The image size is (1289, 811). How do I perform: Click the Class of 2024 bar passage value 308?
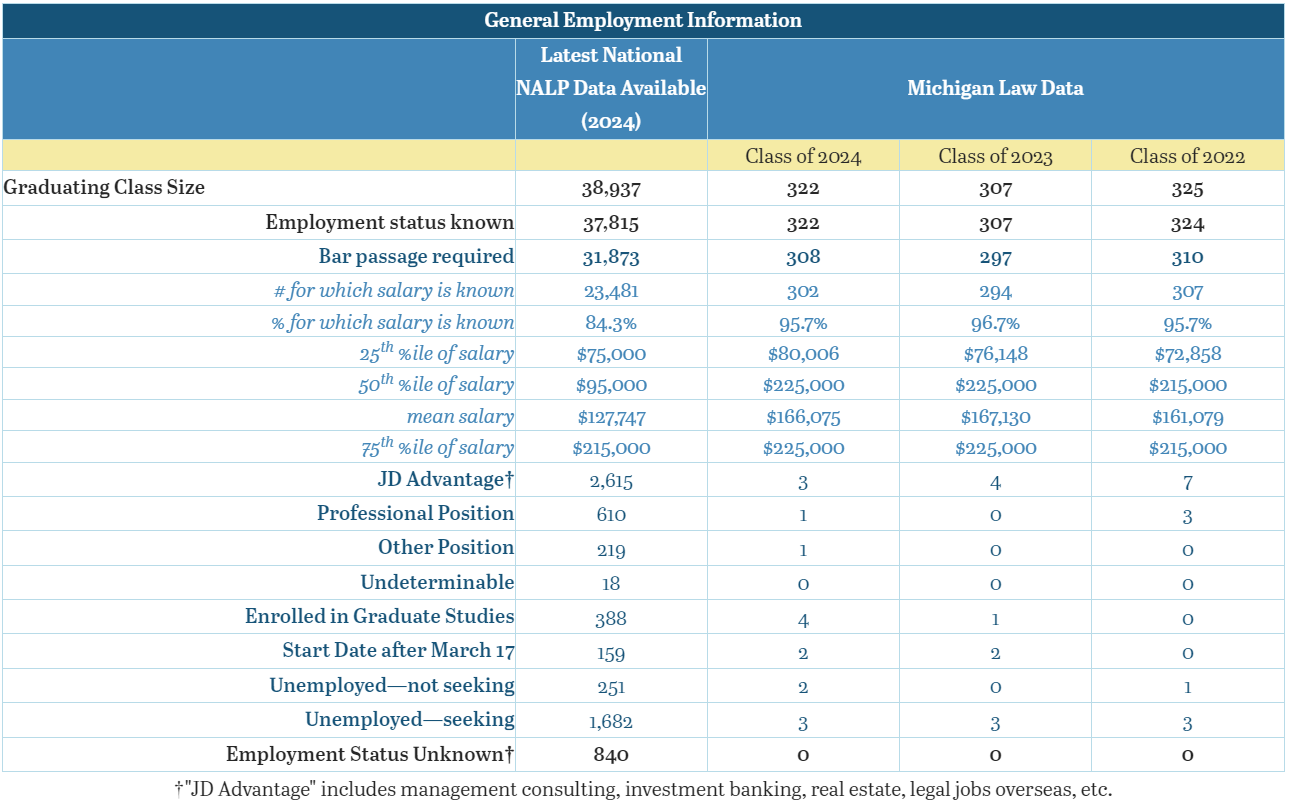tap(803, 257)
